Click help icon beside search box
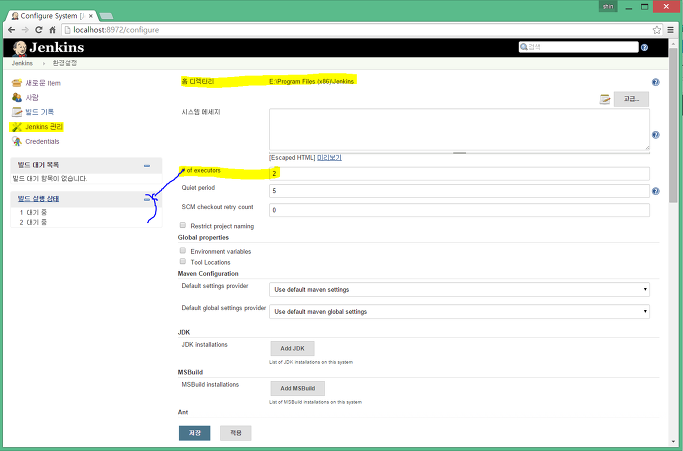Screen dimensions: 683x451 644,47
